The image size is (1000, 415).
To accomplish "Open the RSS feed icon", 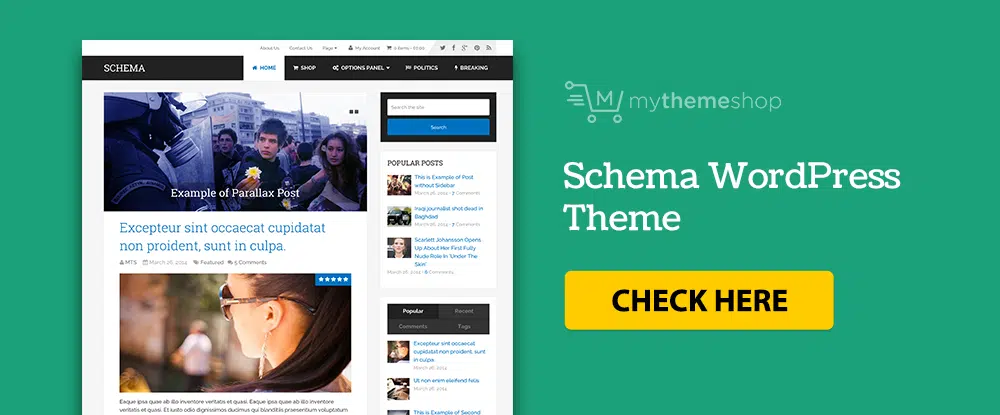I will 489,48.
